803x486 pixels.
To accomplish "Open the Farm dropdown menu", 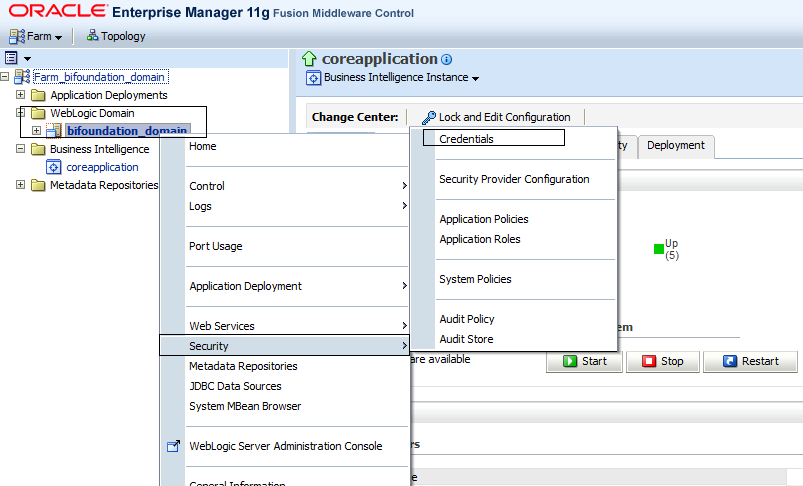I will pos(35,36).
